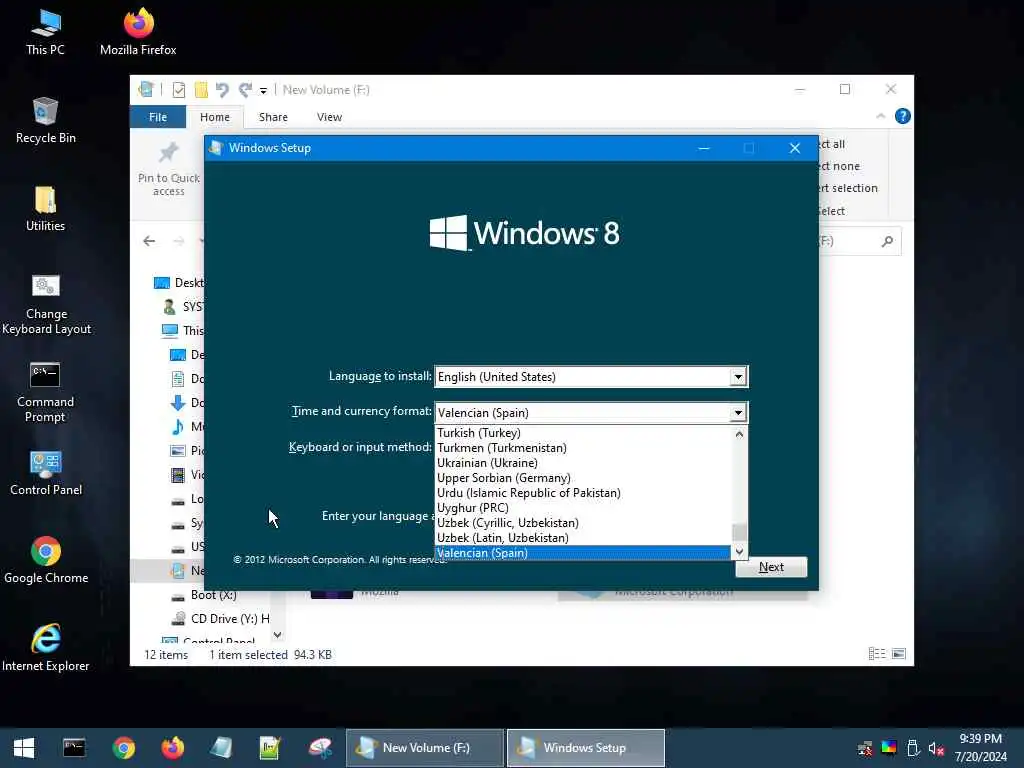Open Quick Access Toolbar customize arrow

tap(263, 91)
